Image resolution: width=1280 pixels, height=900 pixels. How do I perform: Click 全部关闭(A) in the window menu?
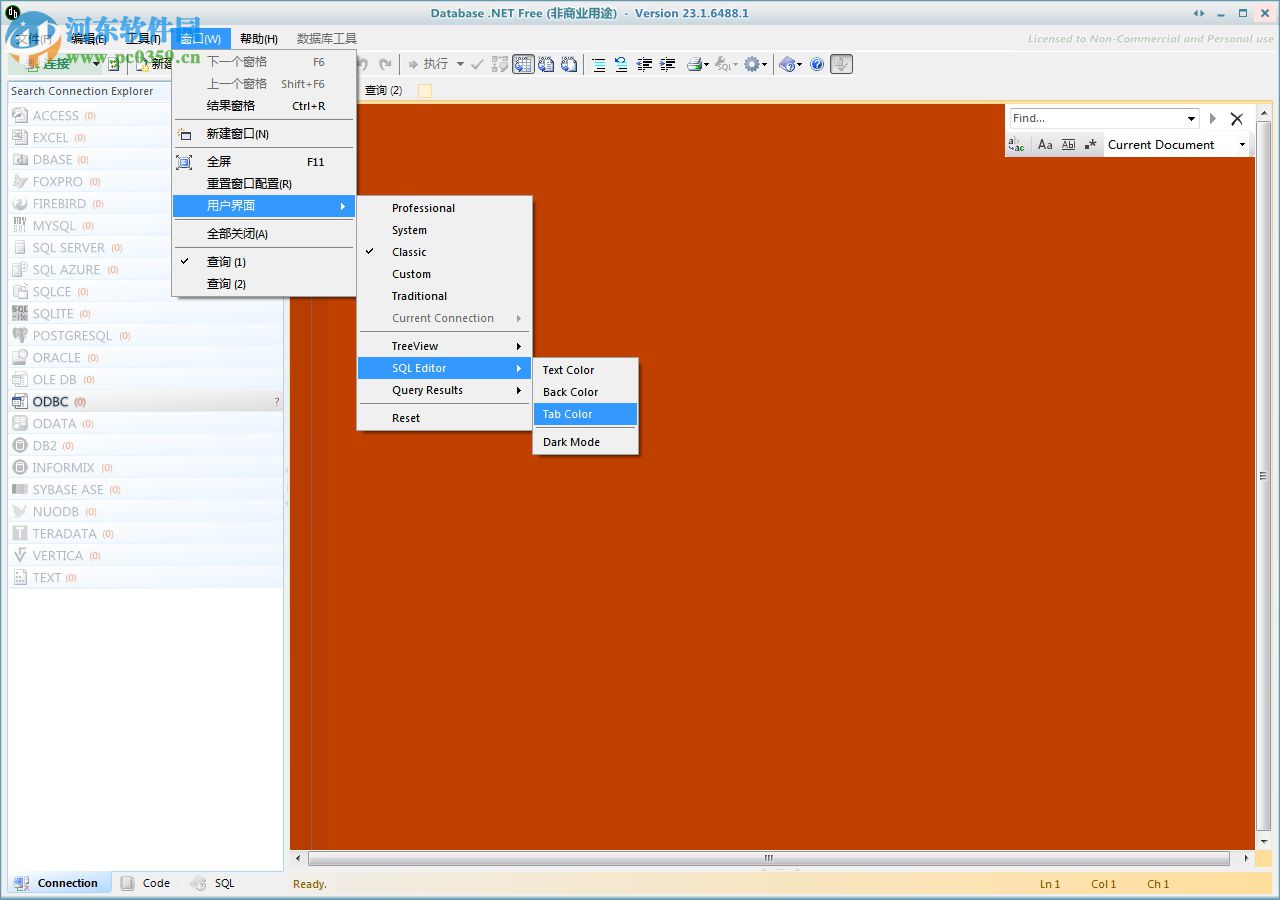[x=264, y=234]
